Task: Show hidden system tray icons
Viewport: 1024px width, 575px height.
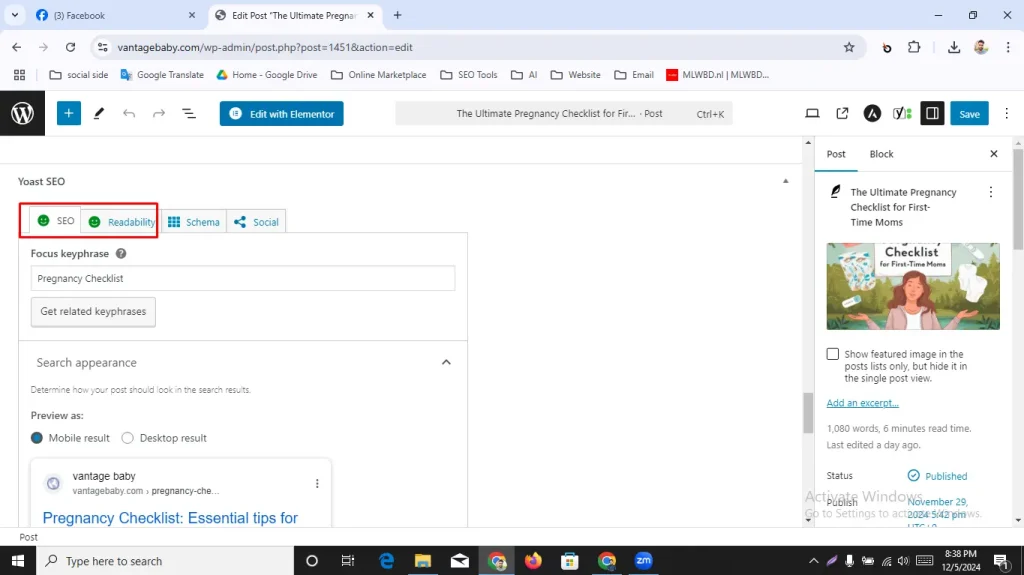Action: pos(813,561)
